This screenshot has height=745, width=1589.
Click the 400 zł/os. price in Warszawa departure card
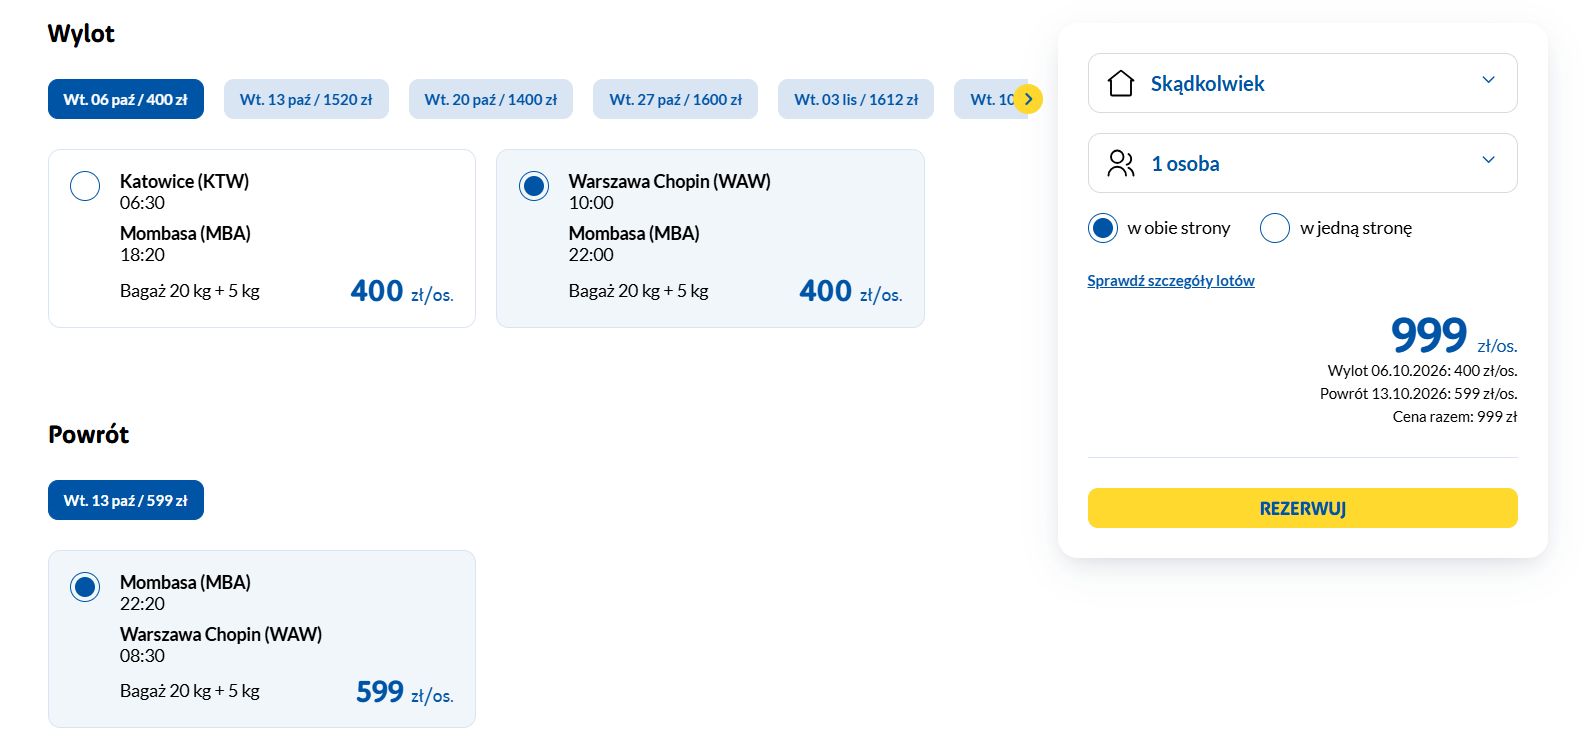click(x=851, y=291)
